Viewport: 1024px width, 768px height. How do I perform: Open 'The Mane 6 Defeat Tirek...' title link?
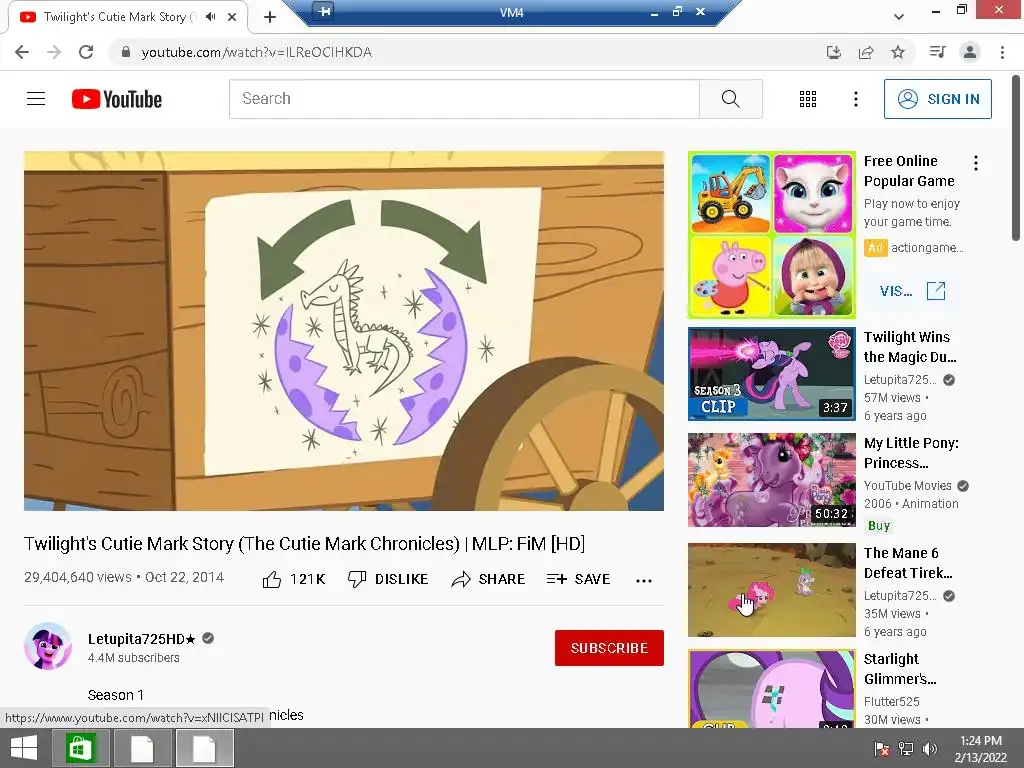point(908,563)
